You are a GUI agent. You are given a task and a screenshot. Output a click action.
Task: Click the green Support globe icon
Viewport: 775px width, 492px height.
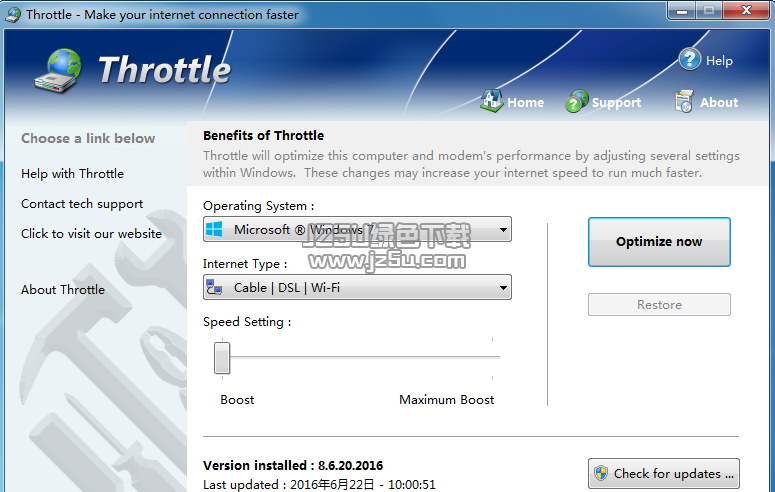(x=576, y=101)
